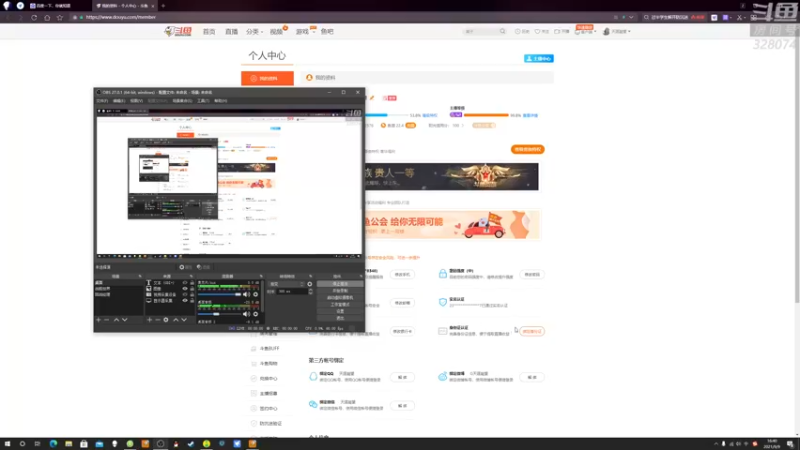This screenshot has height=450, width=800.
Task: Move selected source down in OBS
Action: tap(184, 319)
